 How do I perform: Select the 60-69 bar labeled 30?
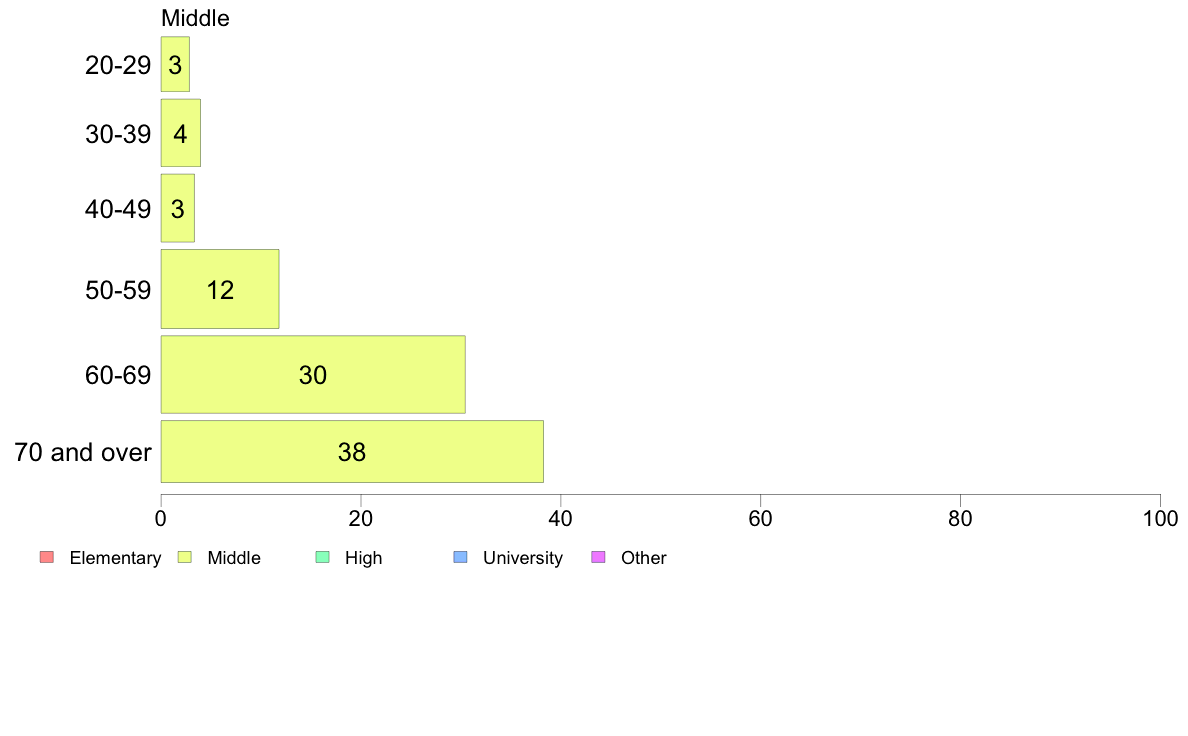(313, 374)
